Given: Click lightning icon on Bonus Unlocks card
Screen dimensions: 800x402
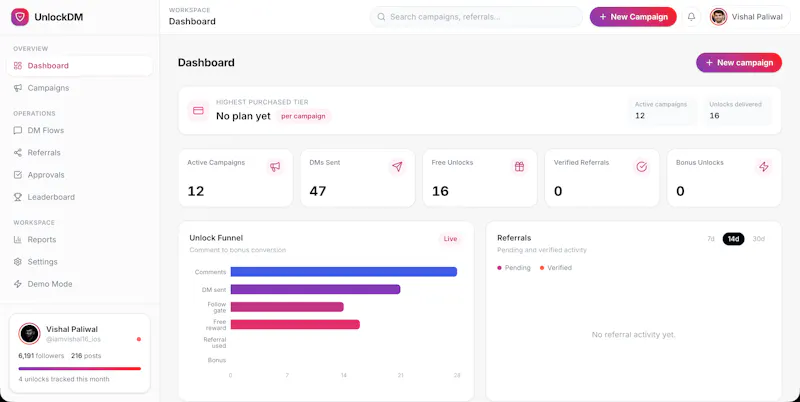Looking at the screenshot, I should [x=764, y=166].
